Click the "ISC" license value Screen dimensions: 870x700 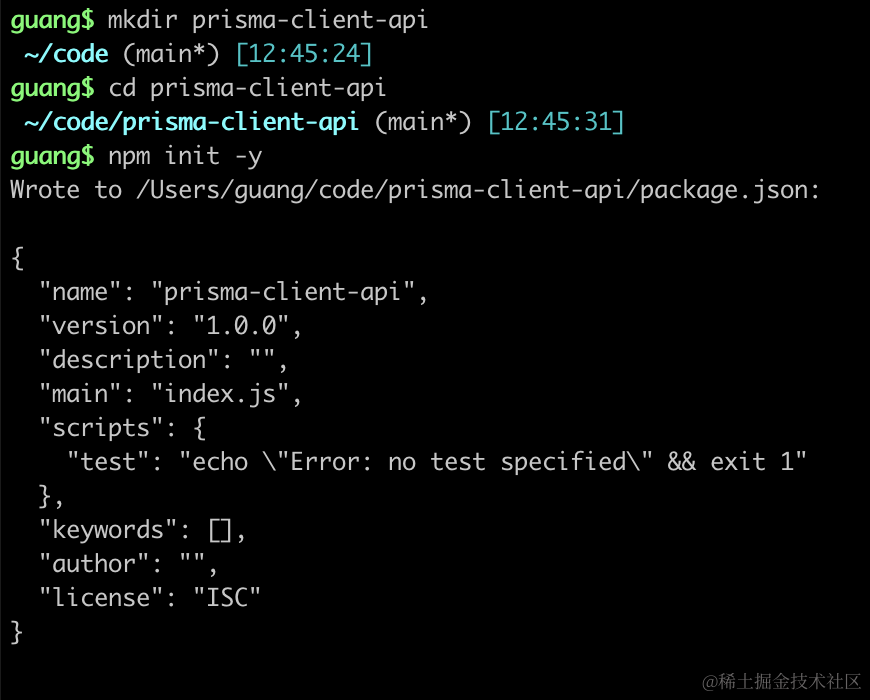[227, 598]
